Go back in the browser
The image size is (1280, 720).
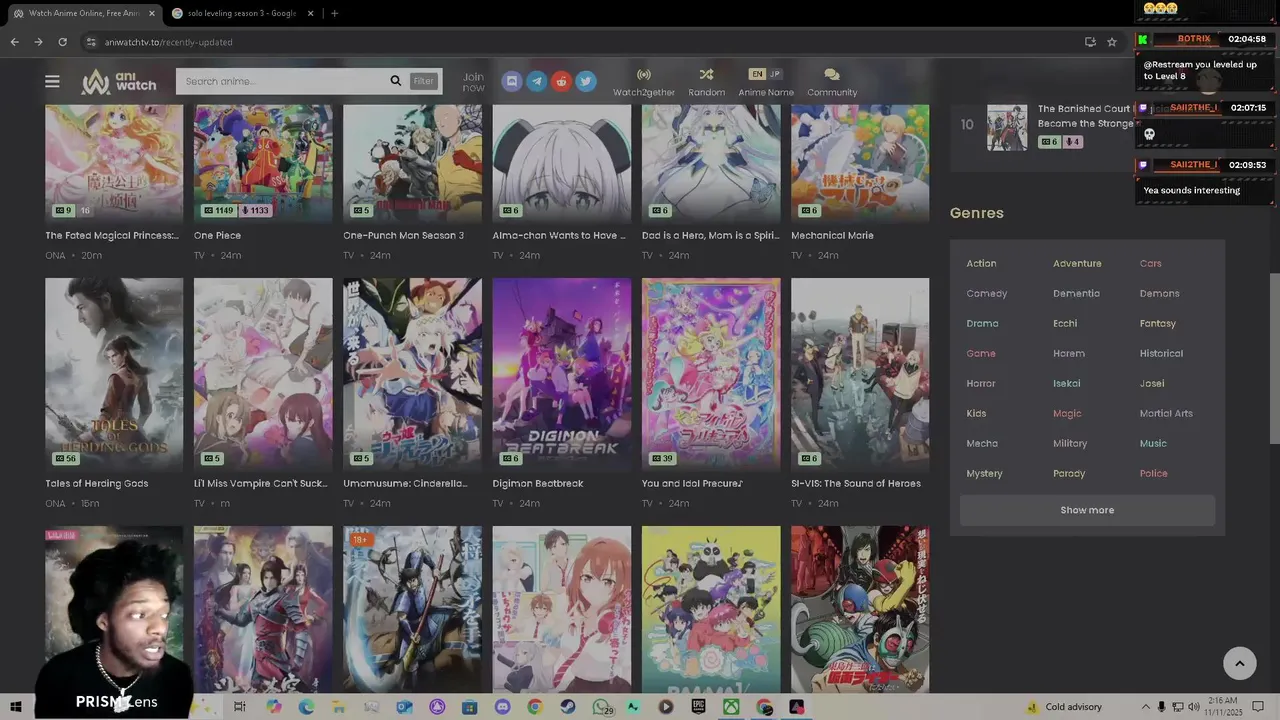pos(14,42)
